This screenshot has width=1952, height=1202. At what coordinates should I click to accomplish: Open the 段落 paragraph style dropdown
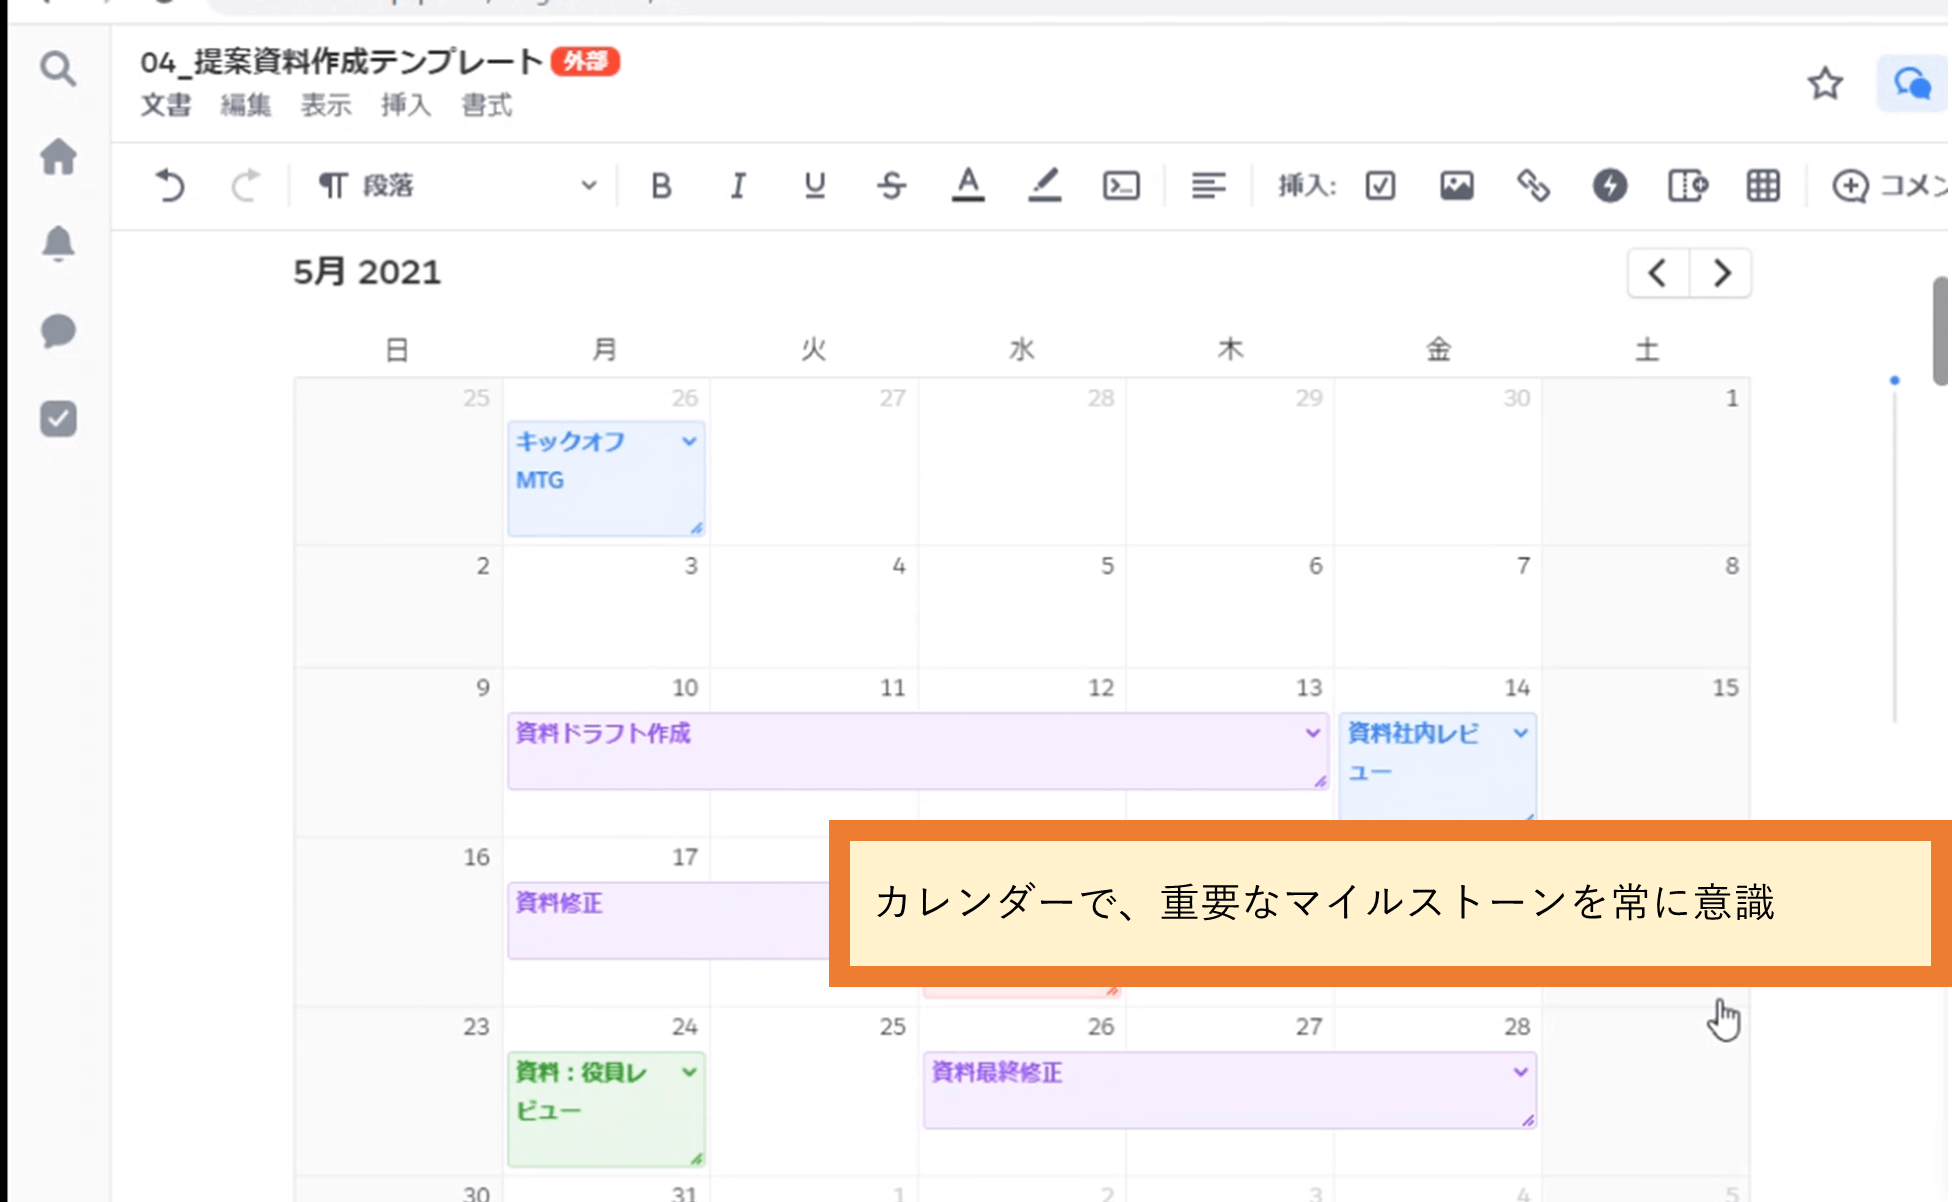[455, 186]
